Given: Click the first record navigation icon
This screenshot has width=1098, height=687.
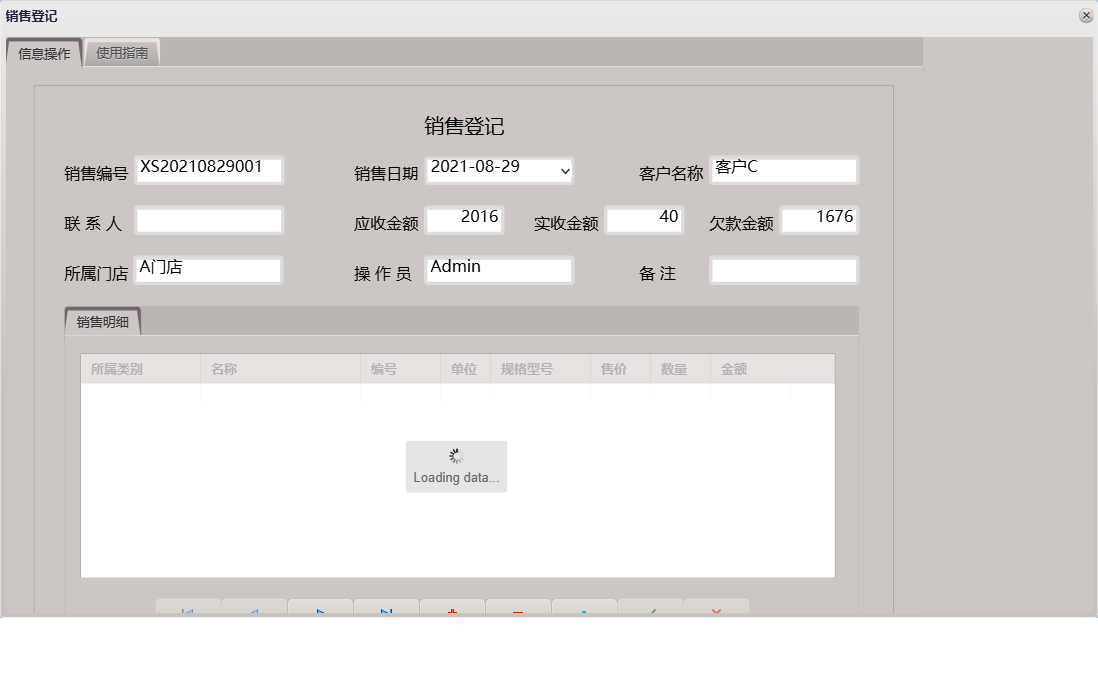Looking at the screenshot, I should 187,609.
